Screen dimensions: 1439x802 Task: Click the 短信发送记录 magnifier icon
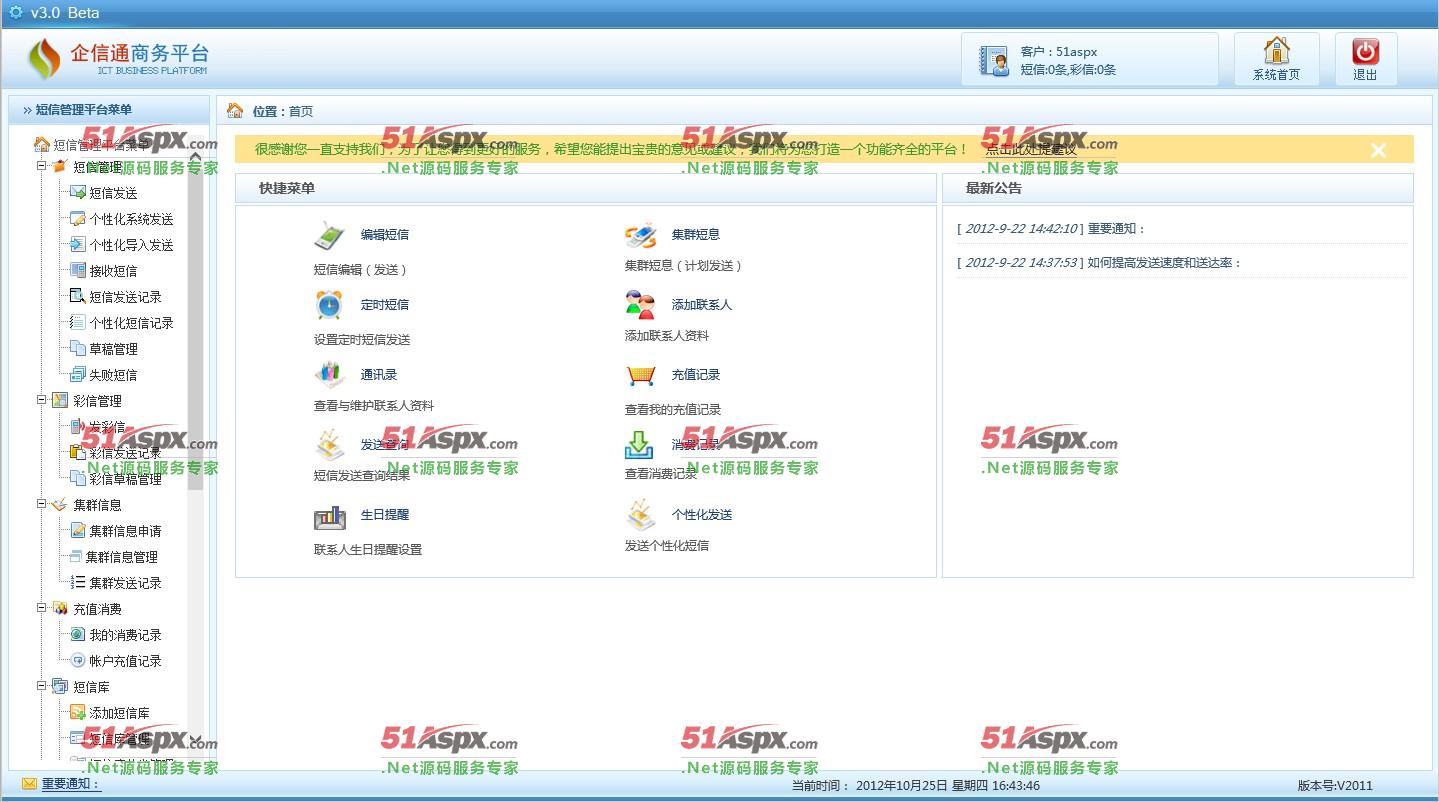pos(78,297)
